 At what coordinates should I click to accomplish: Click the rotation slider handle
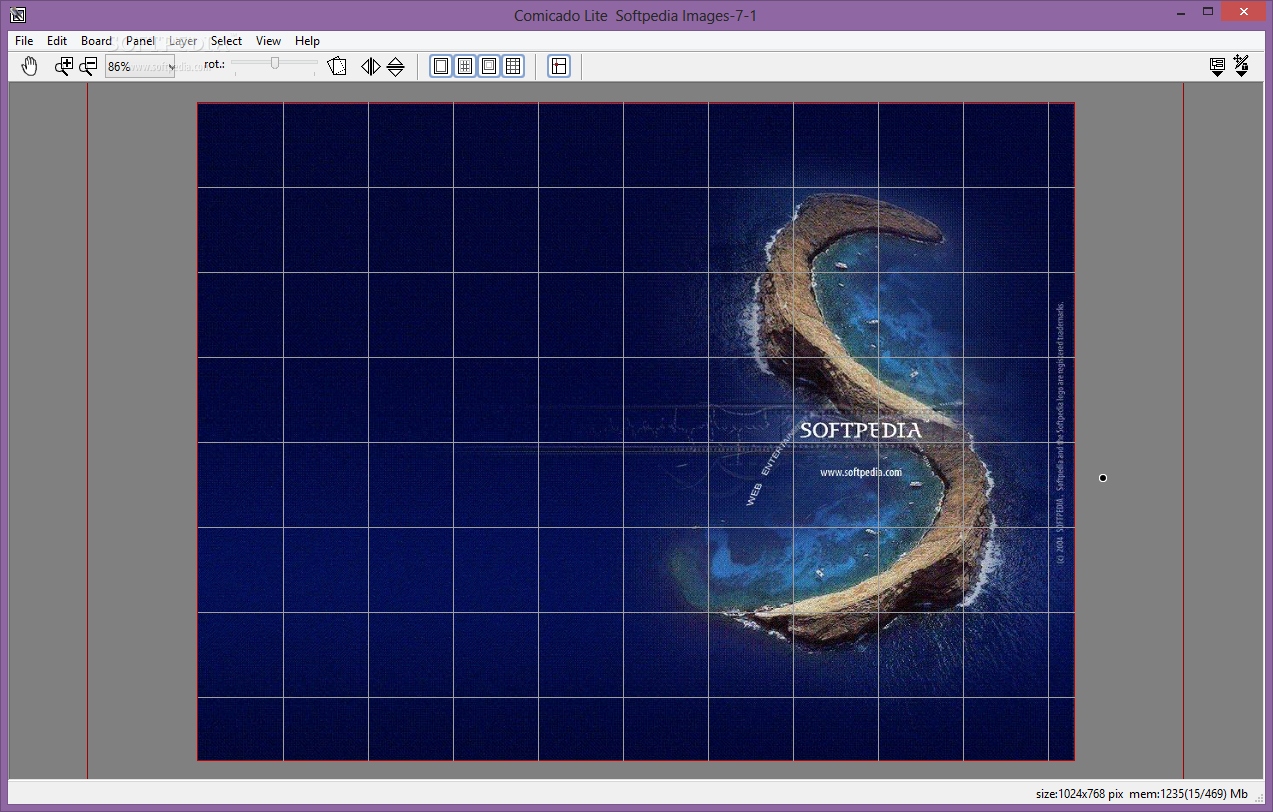pos(275,63)
